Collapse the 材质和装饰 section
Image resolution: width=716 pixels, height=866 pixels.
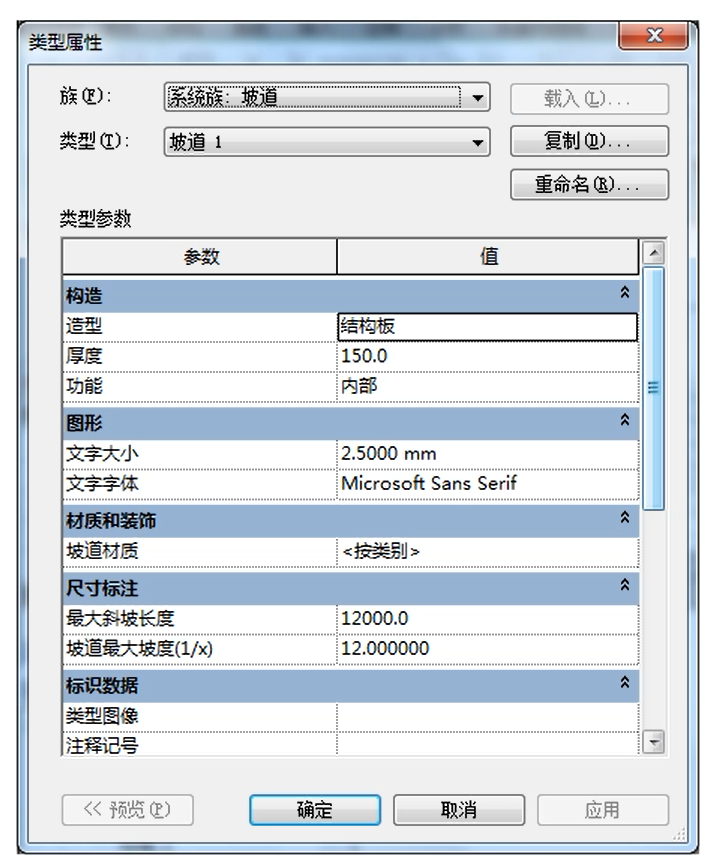[x=625, y=519]
